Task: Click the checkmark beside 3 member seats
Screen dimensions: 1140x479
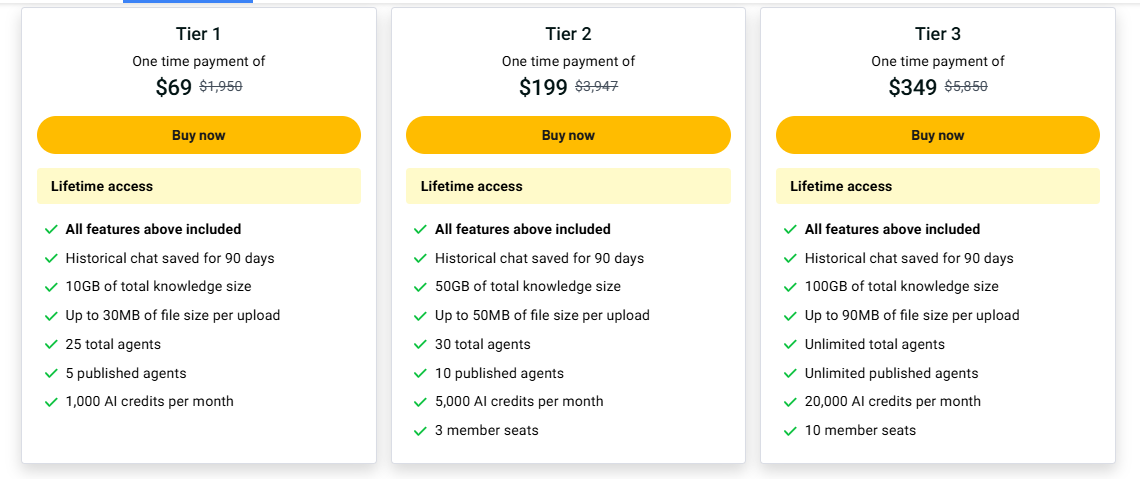Action: [421, 431]
